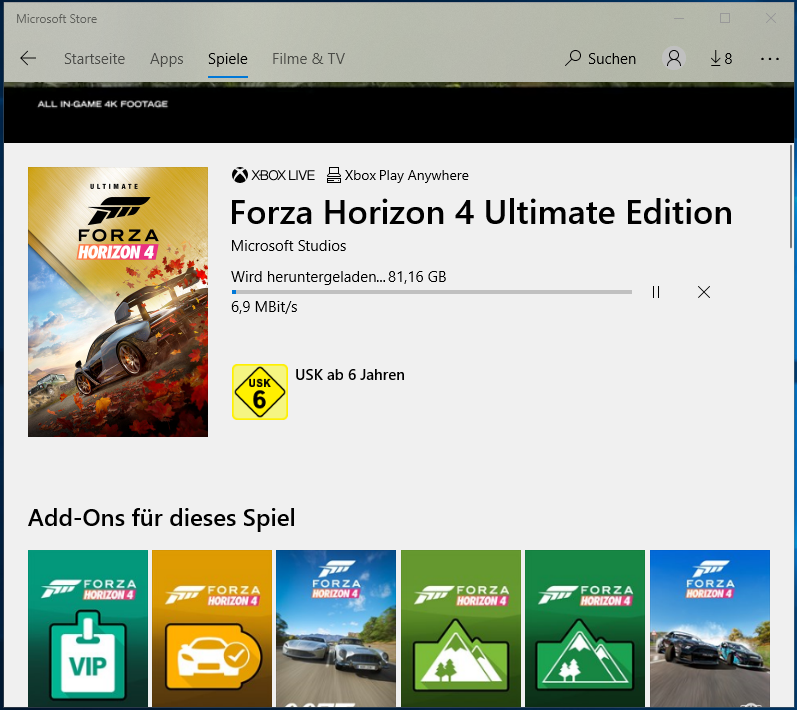This screenshot has height=710, width=797.
Task: Open the Startseite tab
Action: [95, 59]
